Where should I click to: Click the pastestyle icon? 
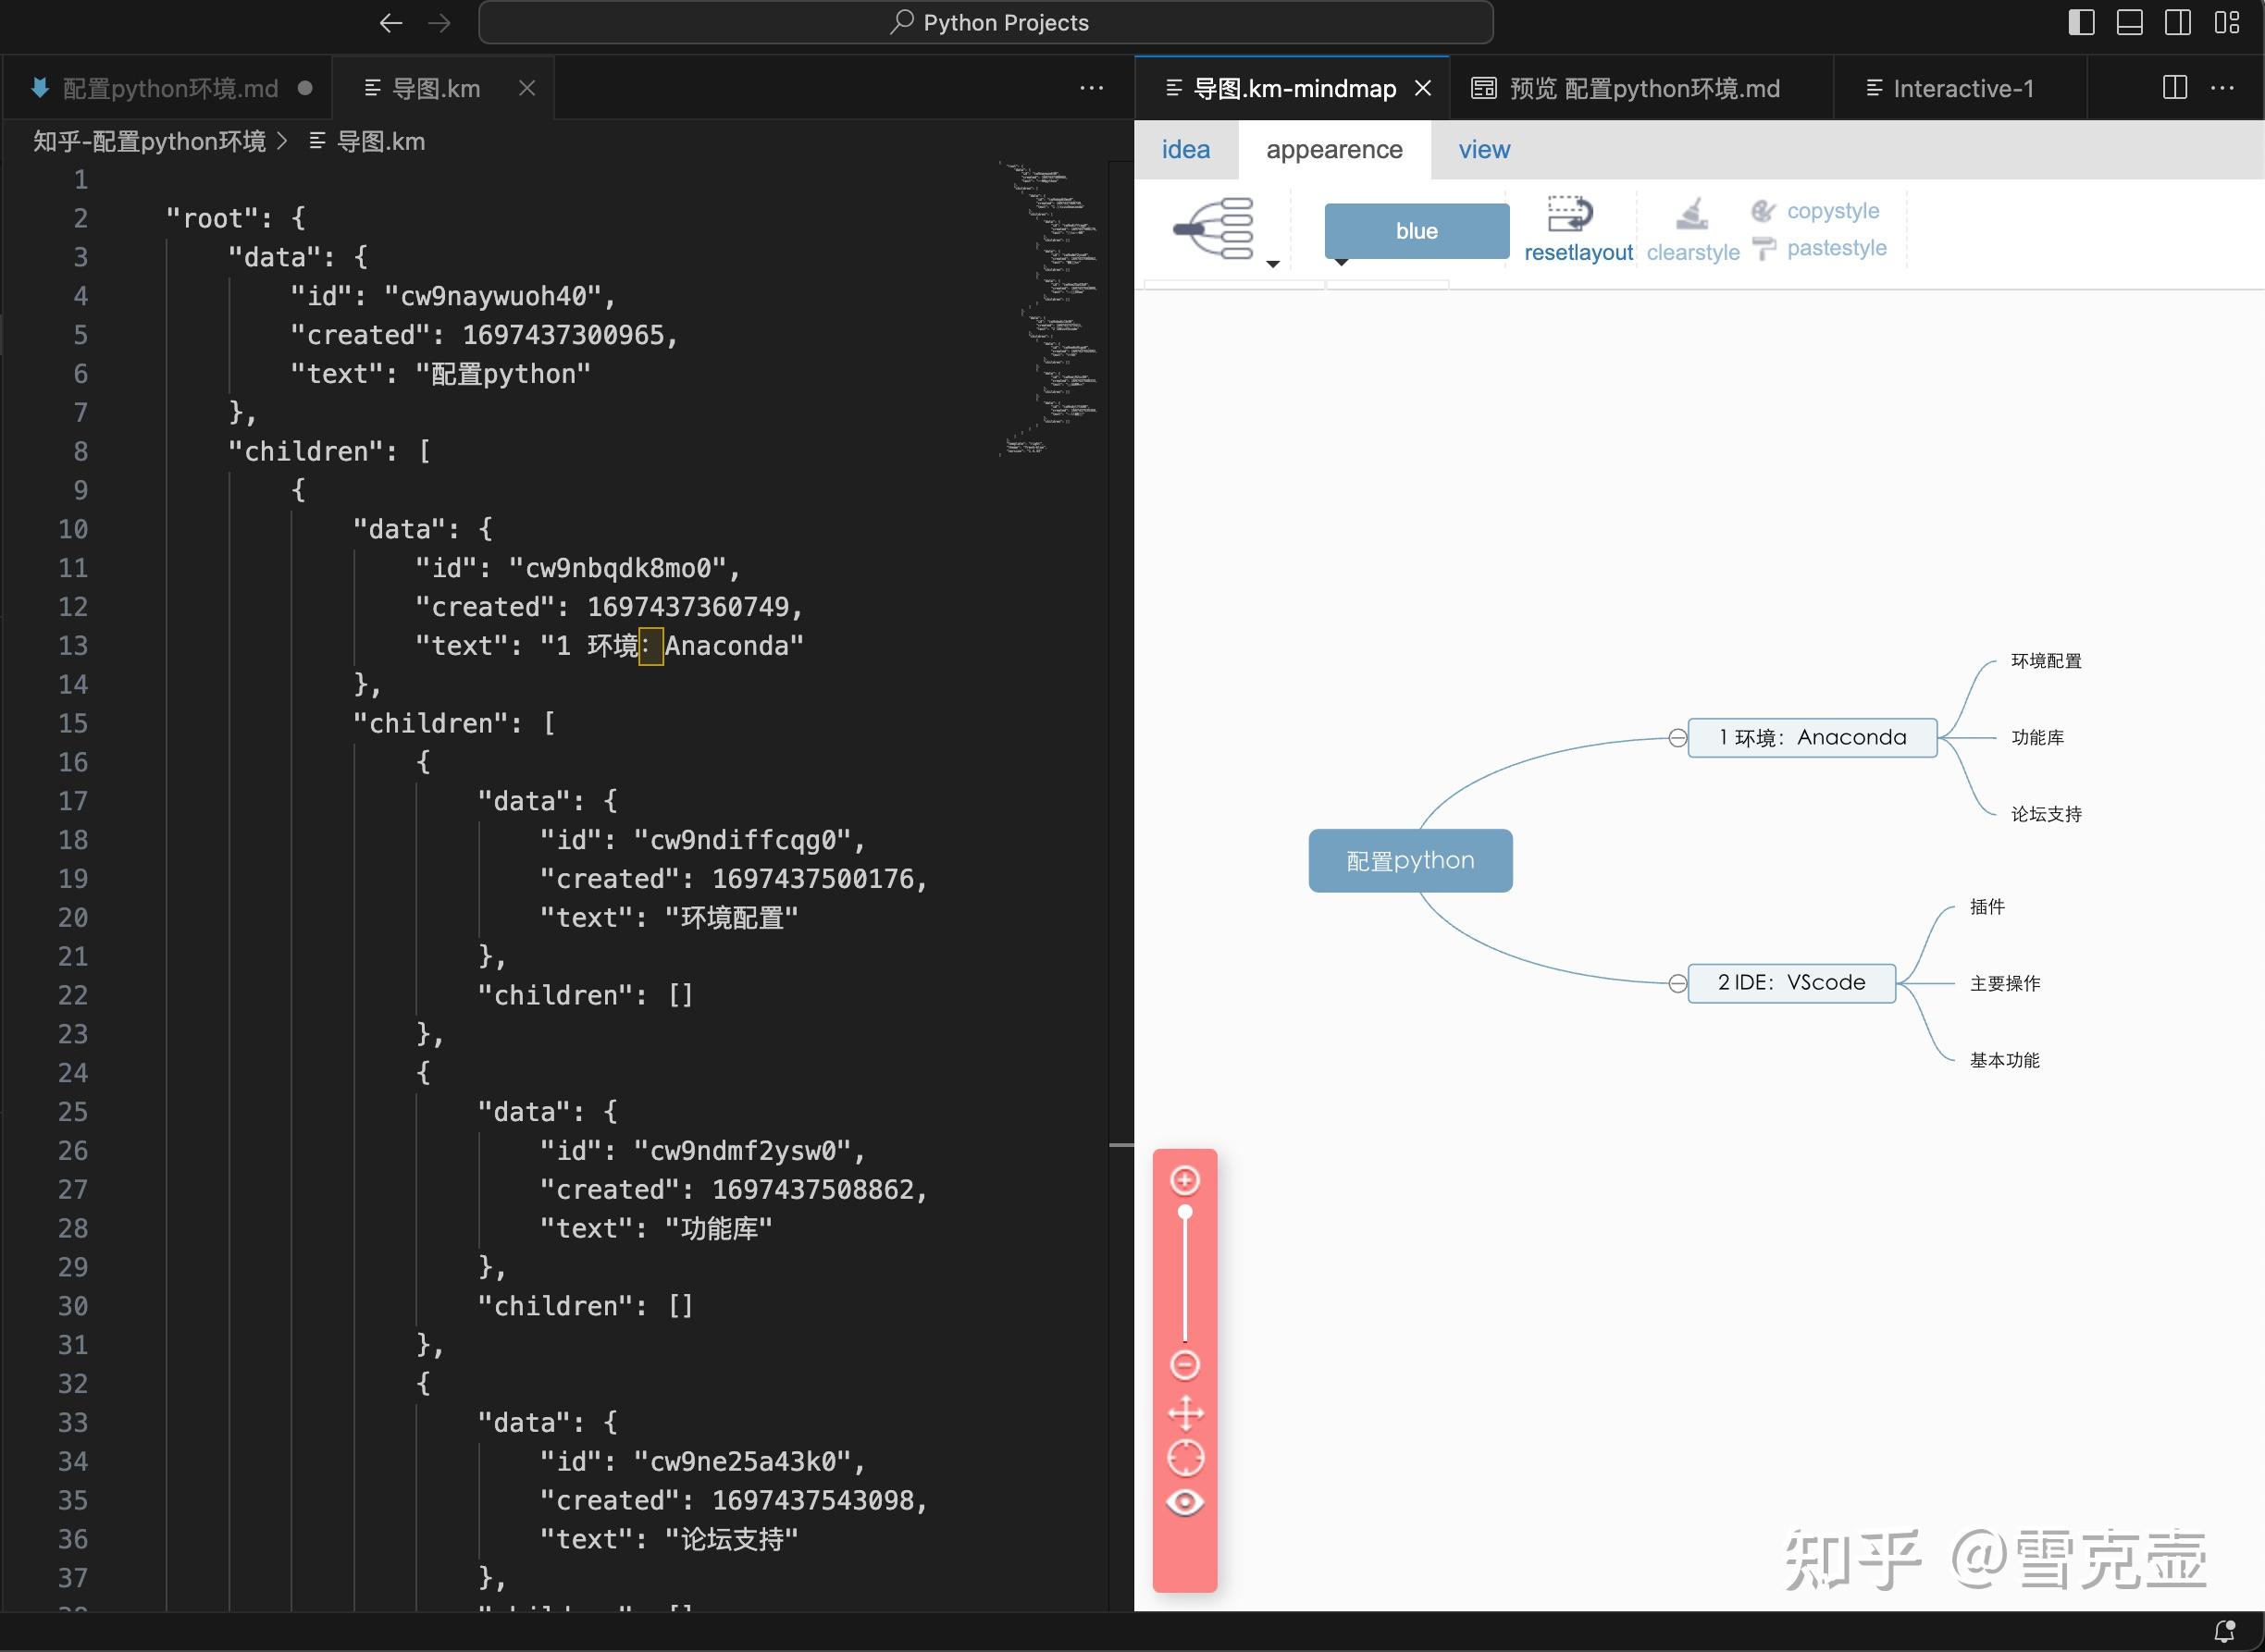tap(1764, 248)
